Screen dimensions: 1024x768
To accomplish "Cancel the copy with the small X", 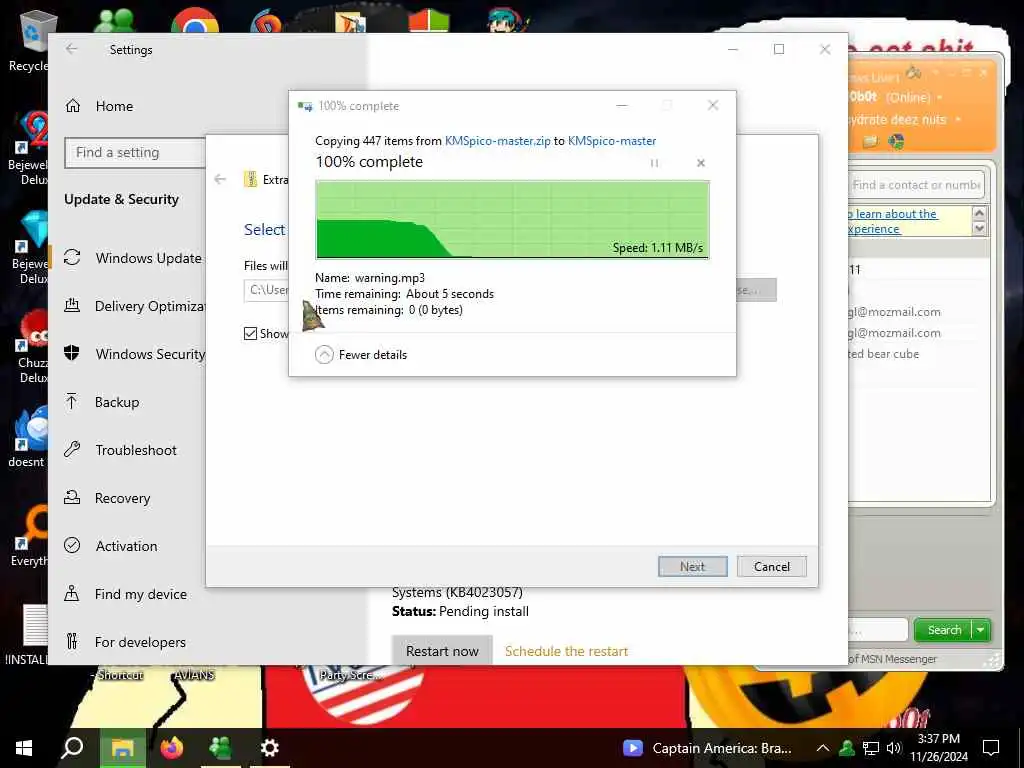I will click(701, 163).
